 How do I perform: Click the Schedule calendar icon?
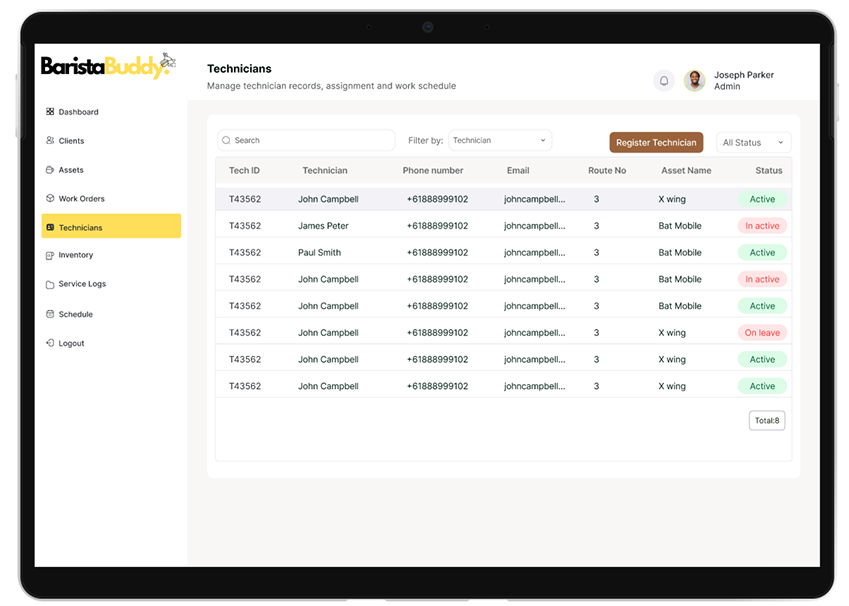[x=50, y=314]
